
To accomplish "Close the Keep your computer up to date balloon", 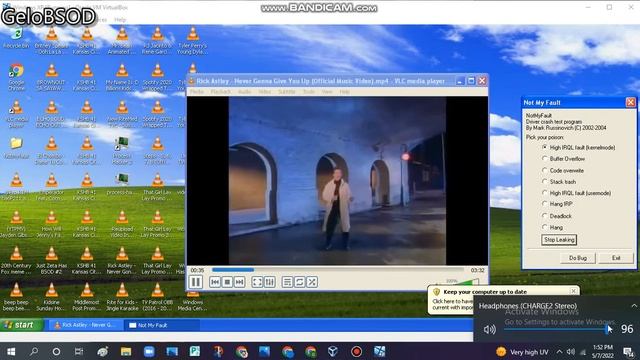I will [x=573, y=291].
